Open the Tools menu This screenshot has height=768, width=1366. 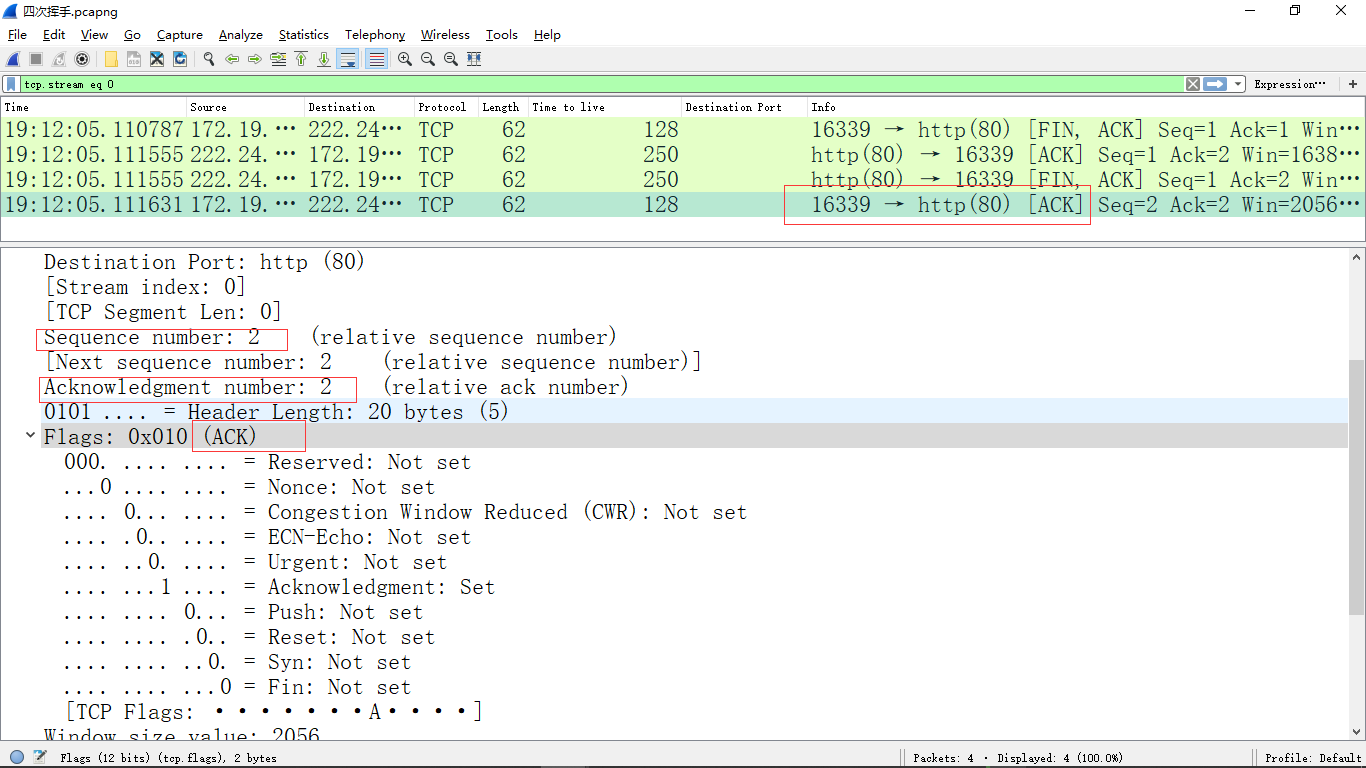pyautogui.click(x=502, y=34)
